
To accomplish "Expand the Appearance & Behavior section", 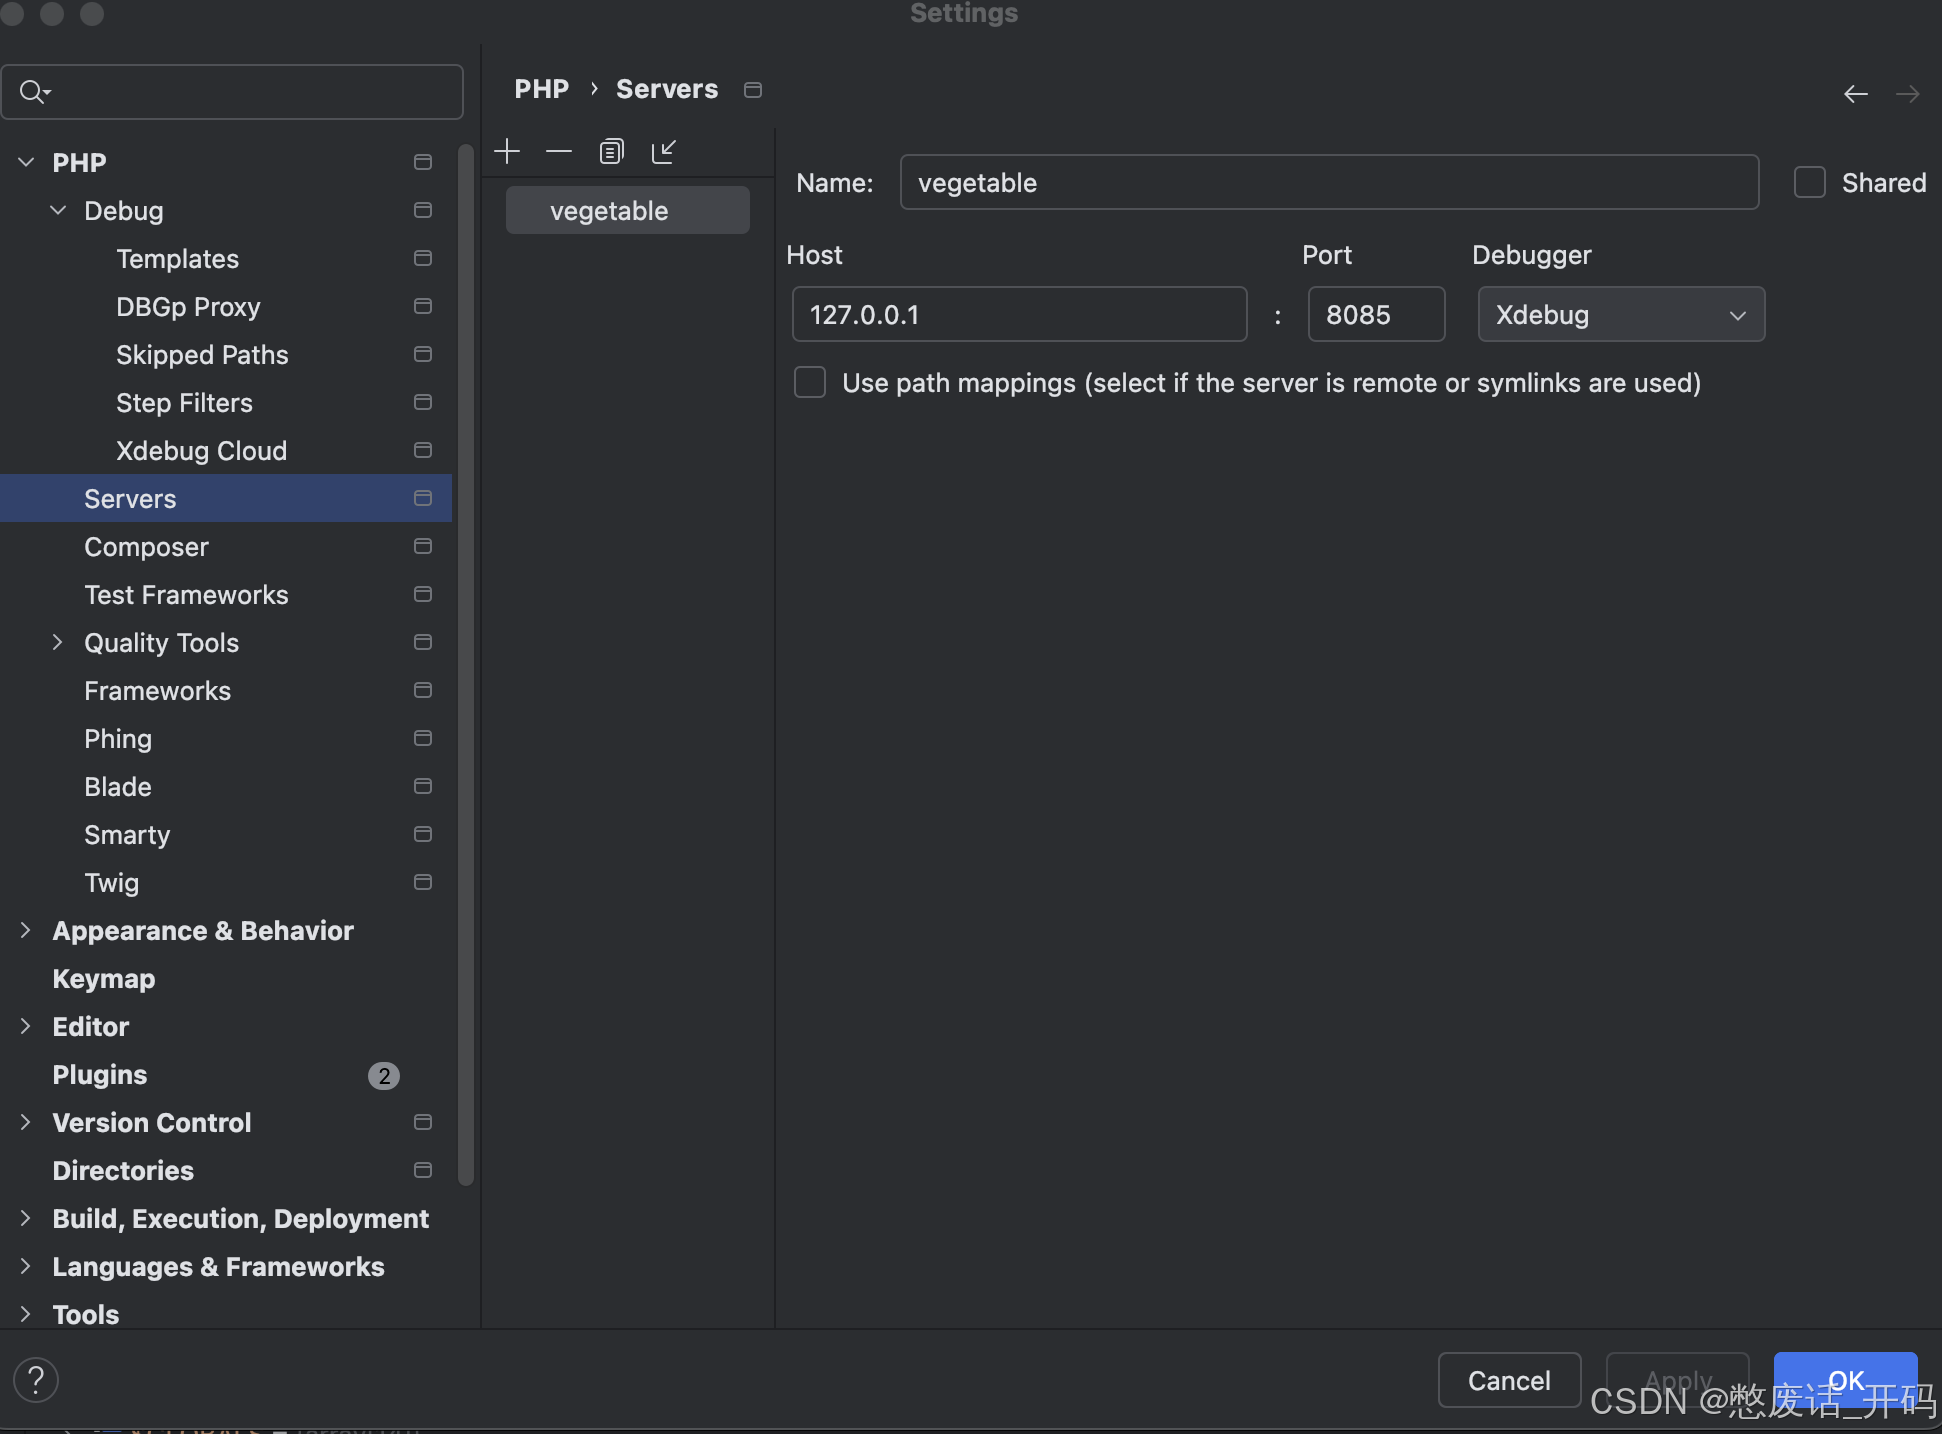I will [26, 930].
